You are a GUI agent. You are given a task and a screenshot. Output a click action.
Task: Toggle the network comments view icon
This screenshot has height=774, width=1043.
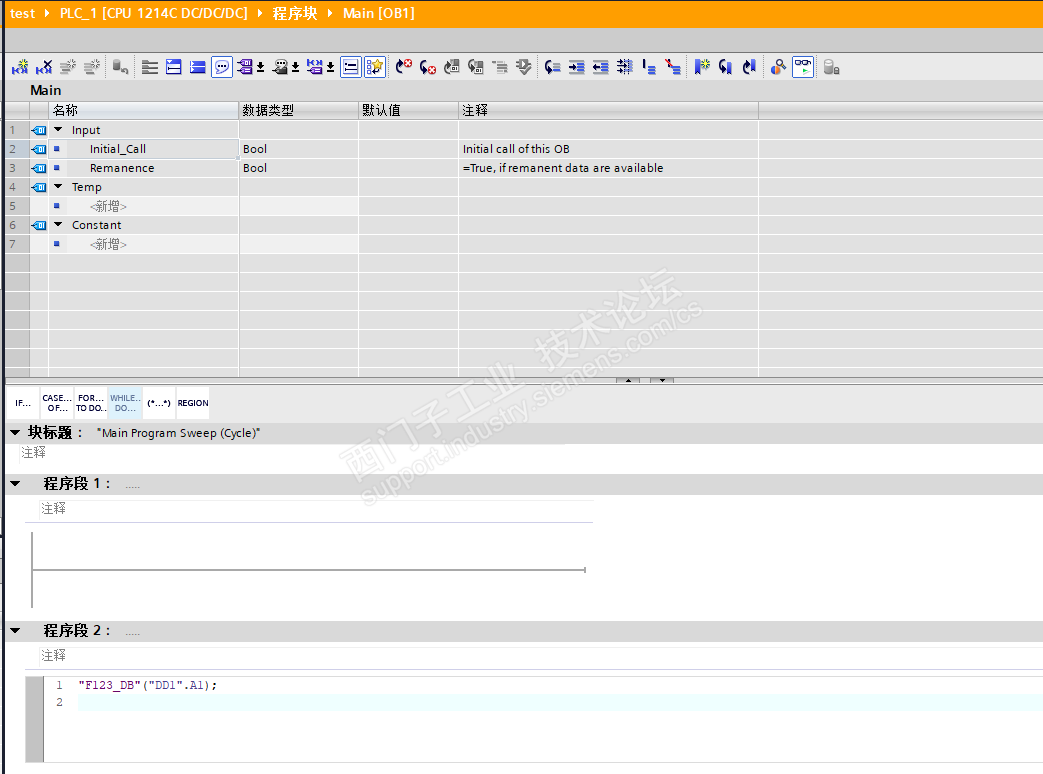(x=351, y=67)
